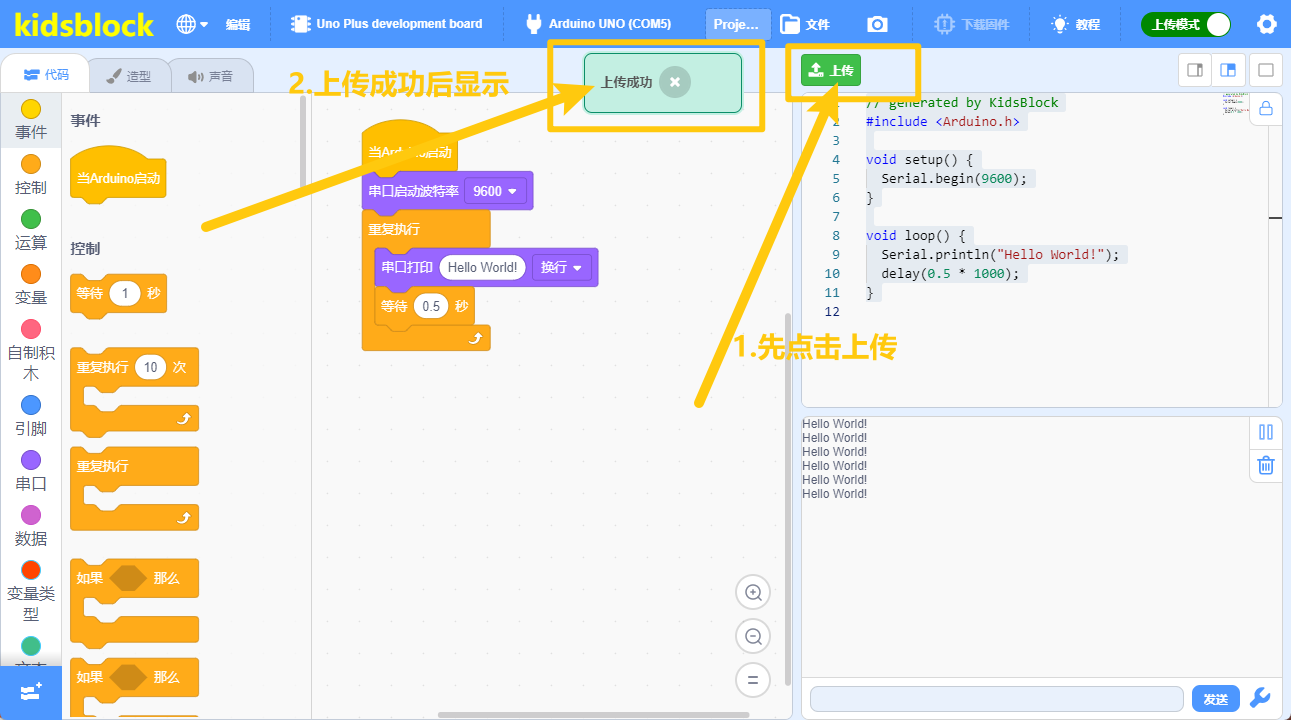Click the 事件 heading in block palette

click(85, 121)
